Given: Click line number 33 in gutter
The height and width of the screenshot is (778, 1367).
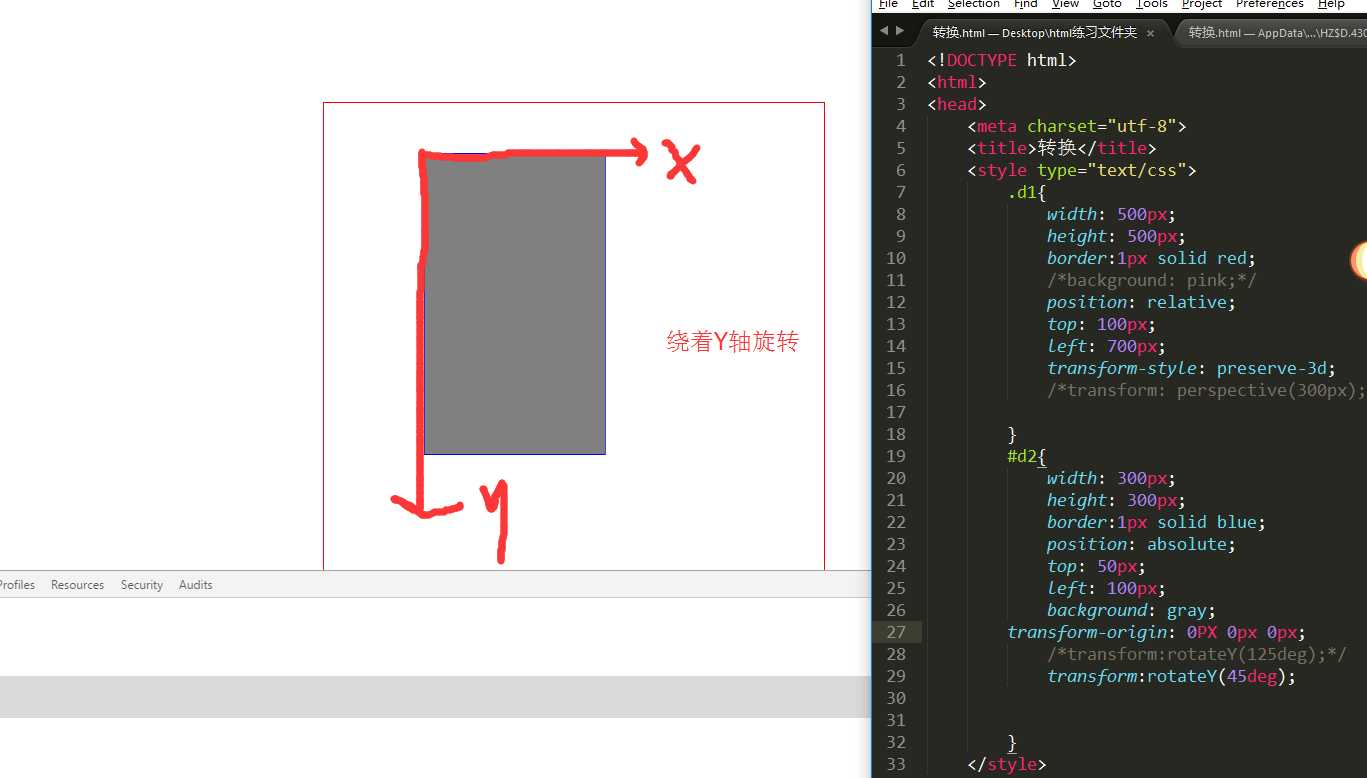Looking at the screenshot, I should (896, 764).
